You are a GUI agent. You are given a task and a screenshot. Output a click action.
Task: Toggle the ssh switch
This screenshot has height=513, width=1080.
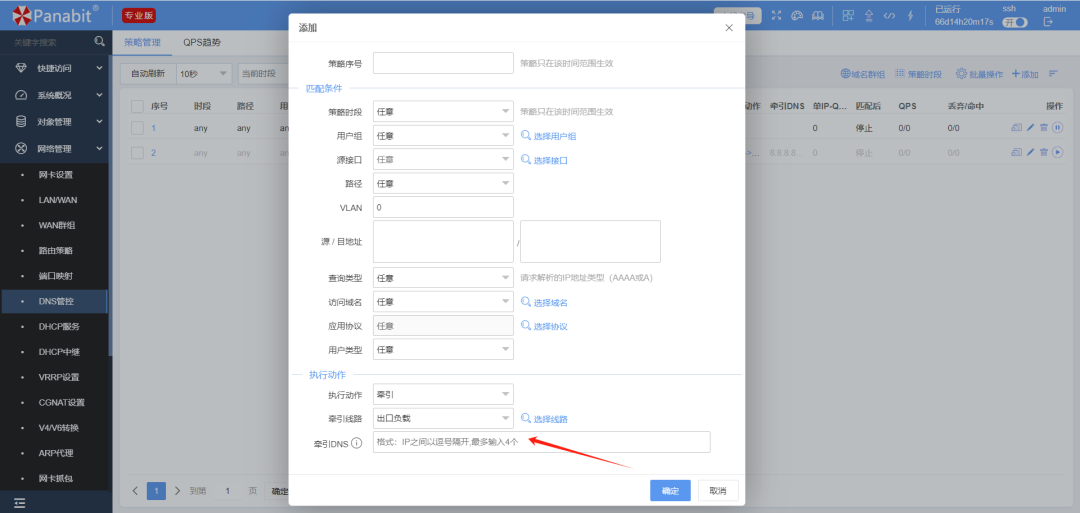(x=1015, y=22)
